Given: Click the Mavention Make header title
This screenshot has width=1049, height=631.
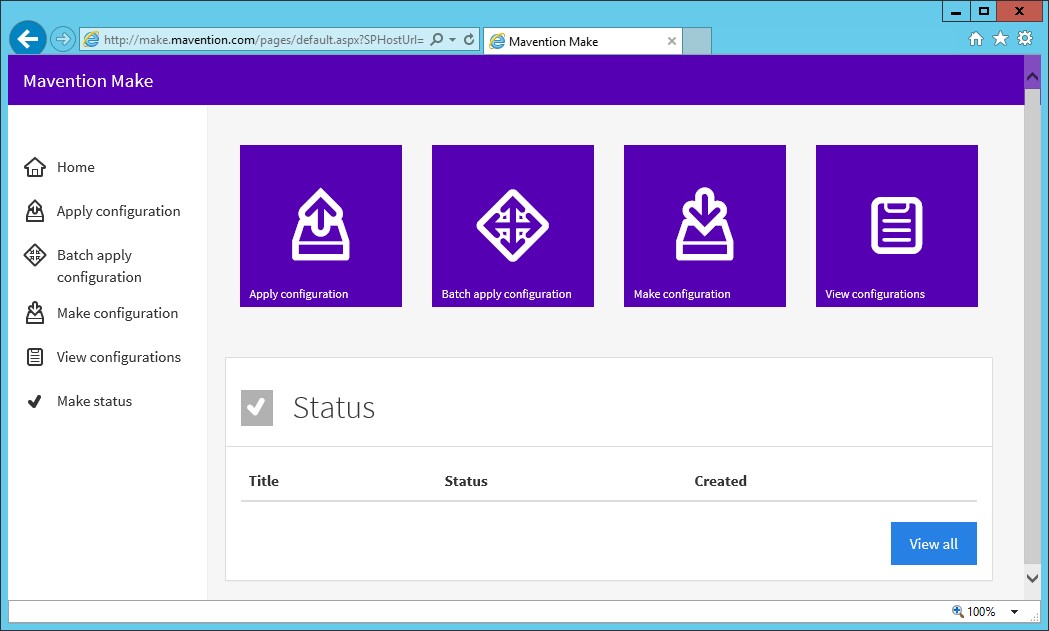Looking at the screenshot, I should click(88, 81).
